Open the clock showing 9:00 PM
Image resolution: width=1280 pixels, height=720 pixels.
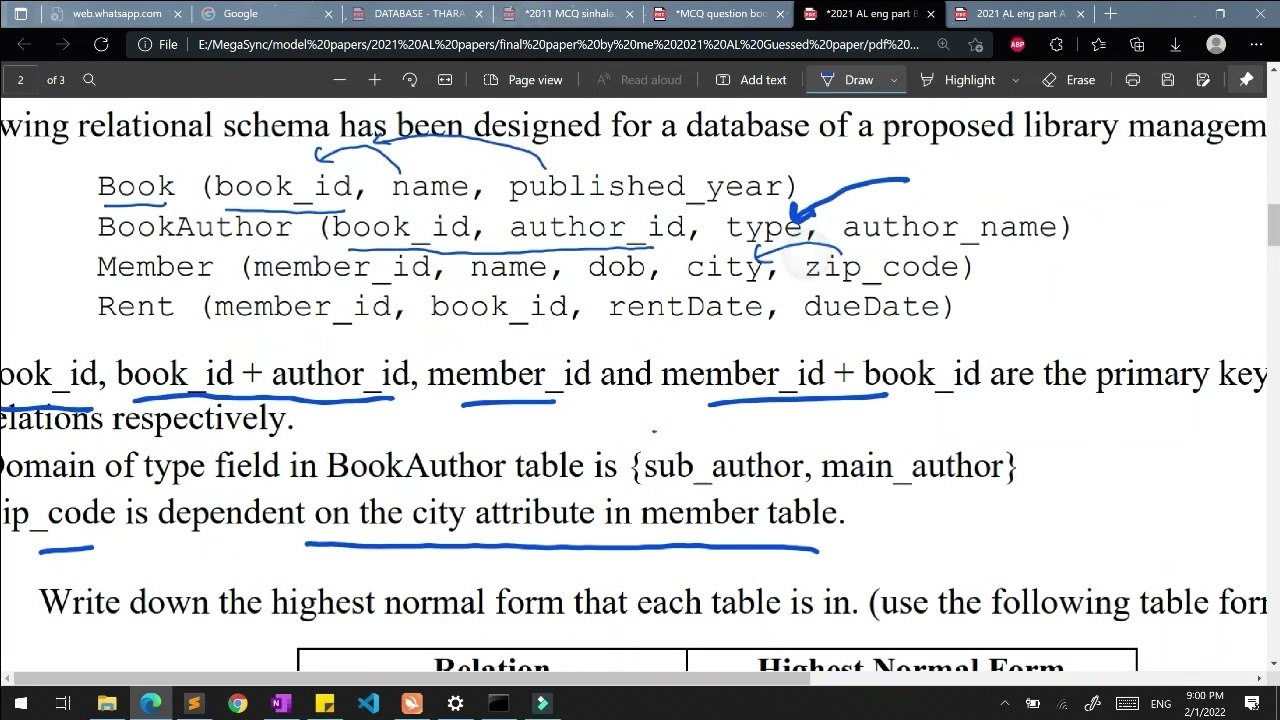tap(1204, 704)
